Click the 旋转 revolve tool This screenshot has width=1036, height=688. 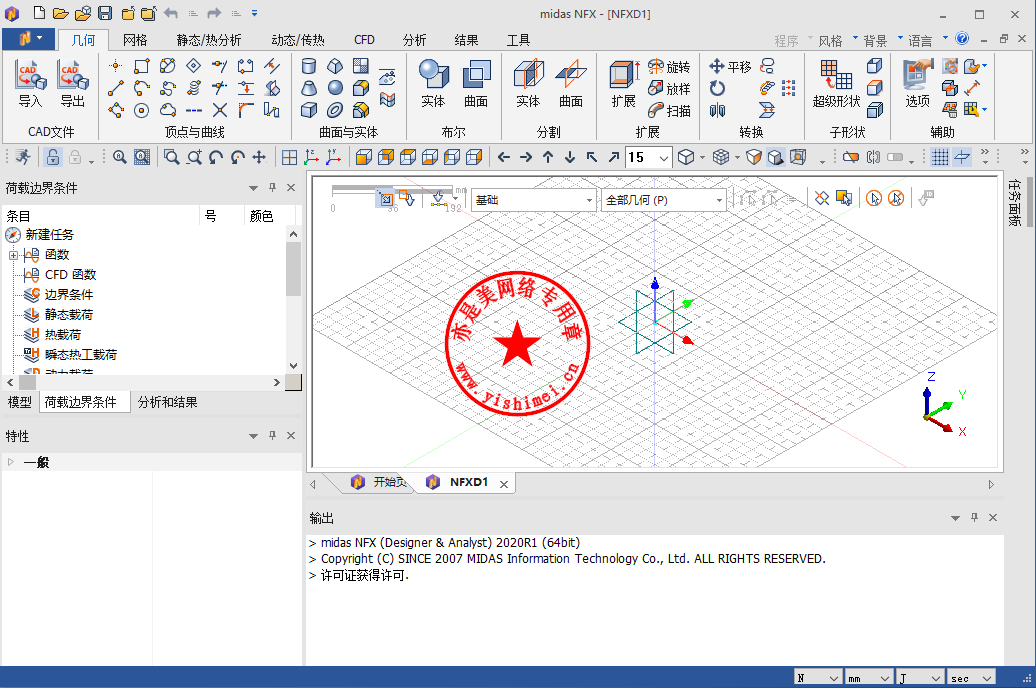pyautogui.click(x=669, y=67)
